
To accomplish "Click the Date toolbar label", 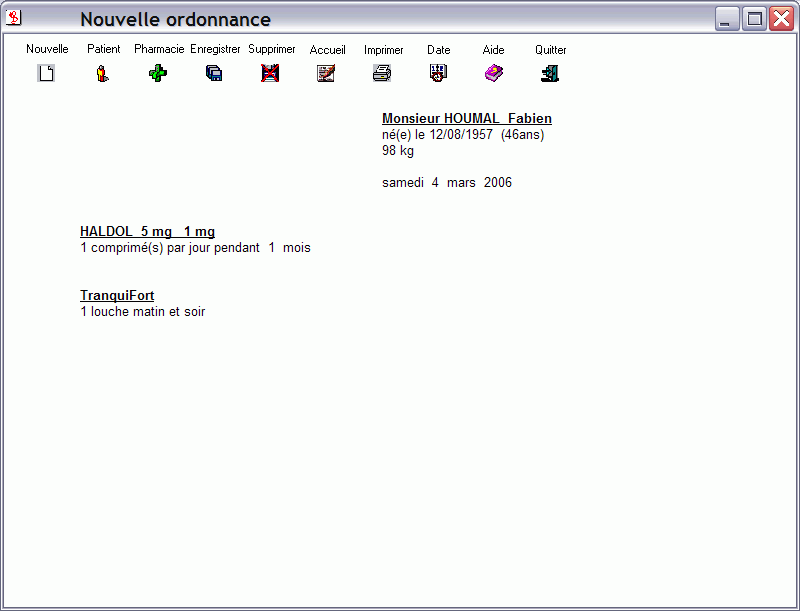I will pos(438,49).
